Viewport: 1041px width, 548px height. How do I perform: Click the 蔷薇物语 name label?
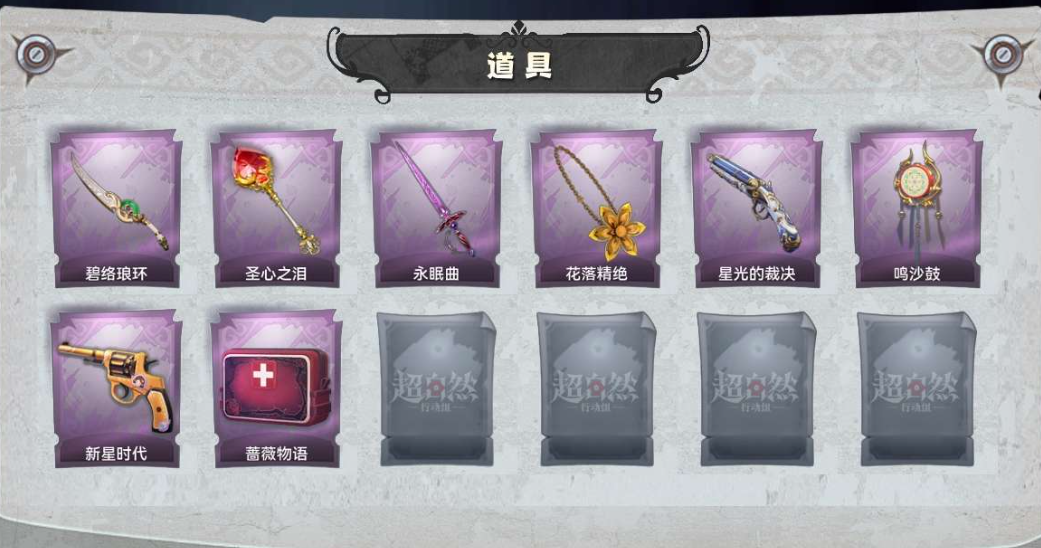point(276,453)
